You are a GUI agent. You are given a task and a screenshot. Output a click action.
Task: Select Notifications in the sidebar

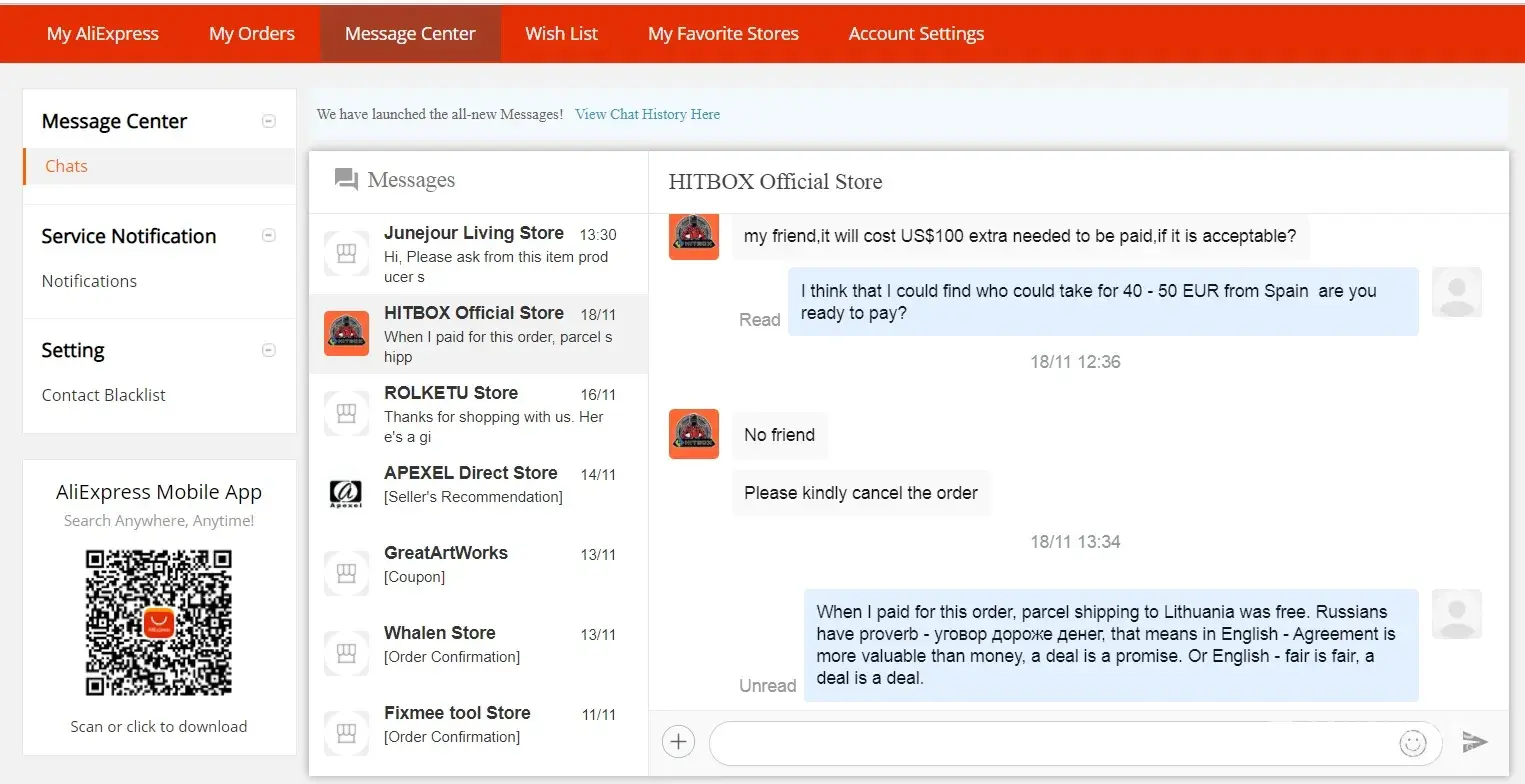pyautogui.click(x=89, y=281)
